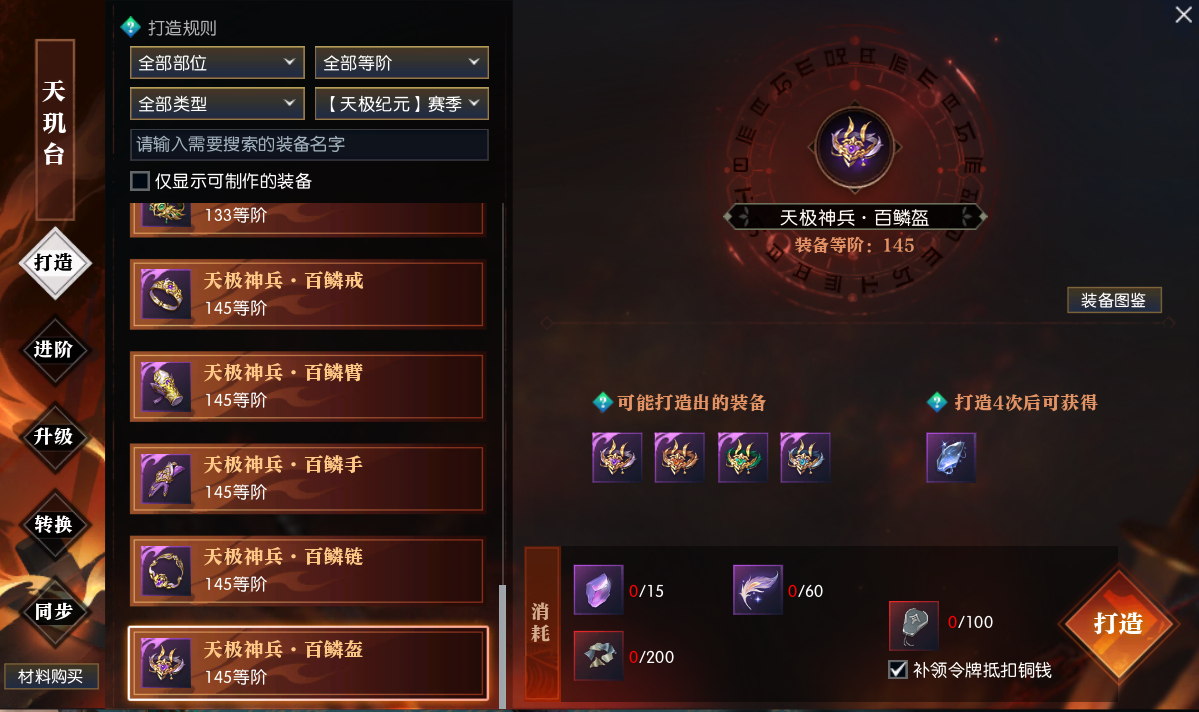Open help icon next to 打造规则

pos(130,28)
